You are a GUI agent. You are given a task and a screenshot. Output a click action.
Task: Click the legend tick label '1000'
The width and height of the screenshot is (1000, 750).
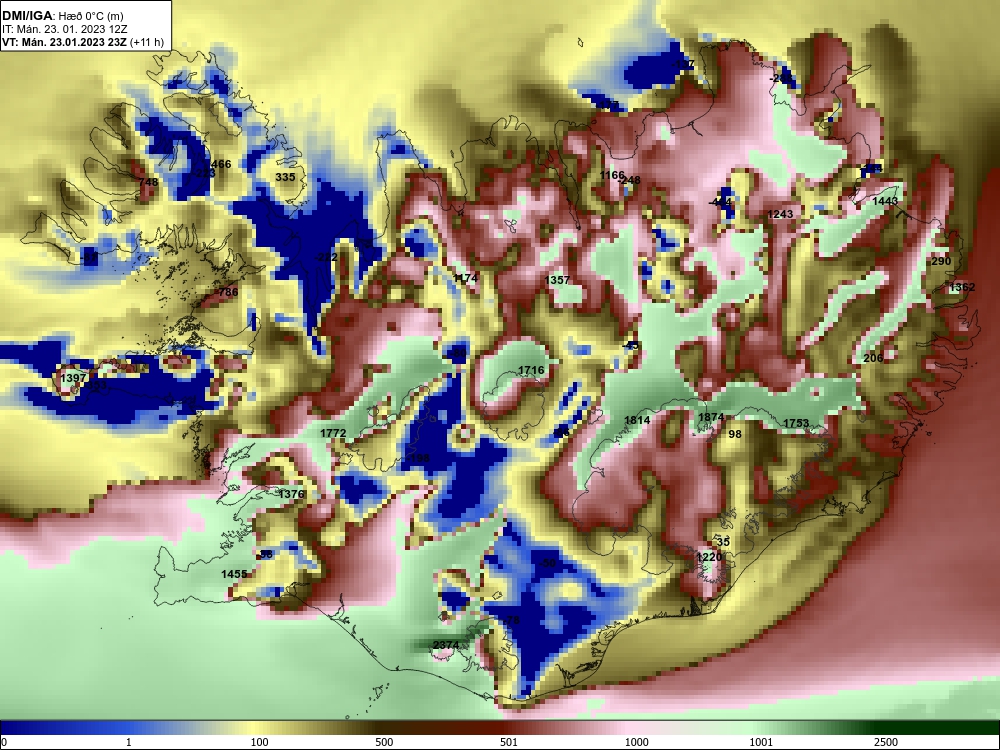(636, 742)
